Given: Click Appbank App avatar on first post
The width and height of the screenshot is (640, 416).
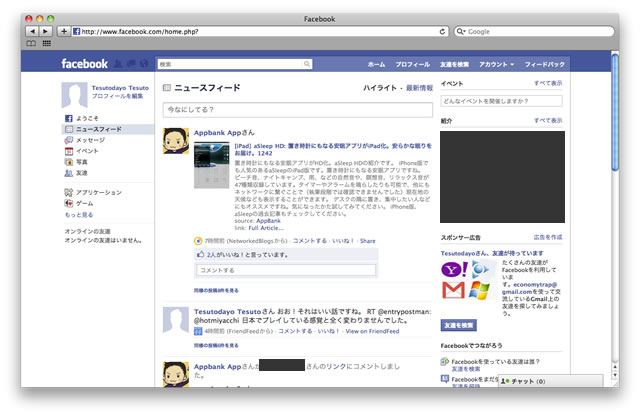Looking at the screenshot, I should coord(176,141).
